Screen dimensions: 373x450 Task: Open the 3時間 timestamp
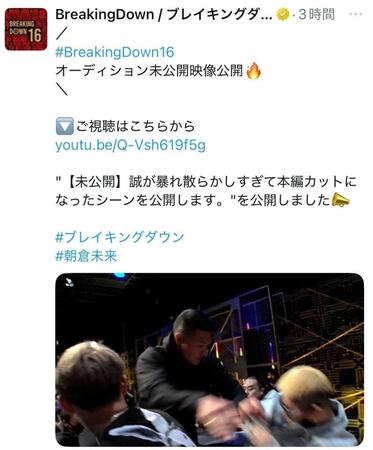[317, 15]
